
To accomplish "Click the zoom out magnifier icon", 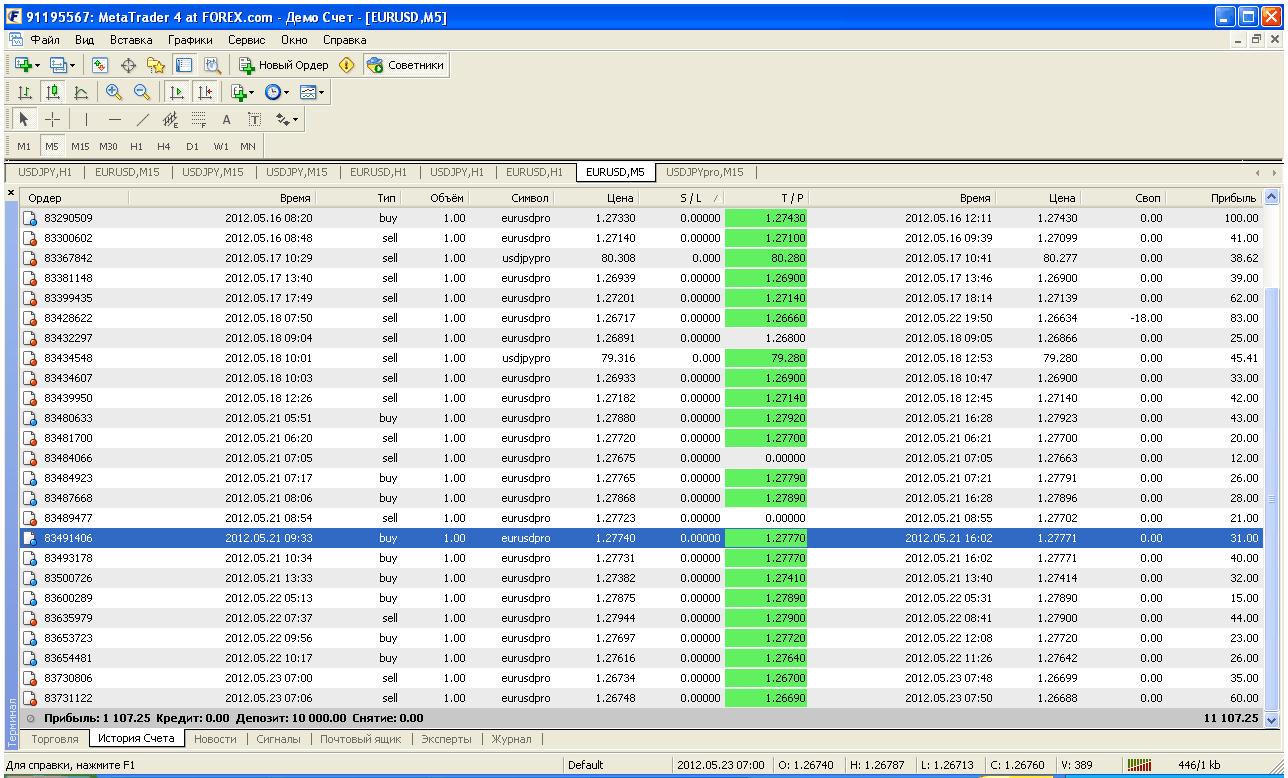I will pyautogui.click(x=142, y=92).
